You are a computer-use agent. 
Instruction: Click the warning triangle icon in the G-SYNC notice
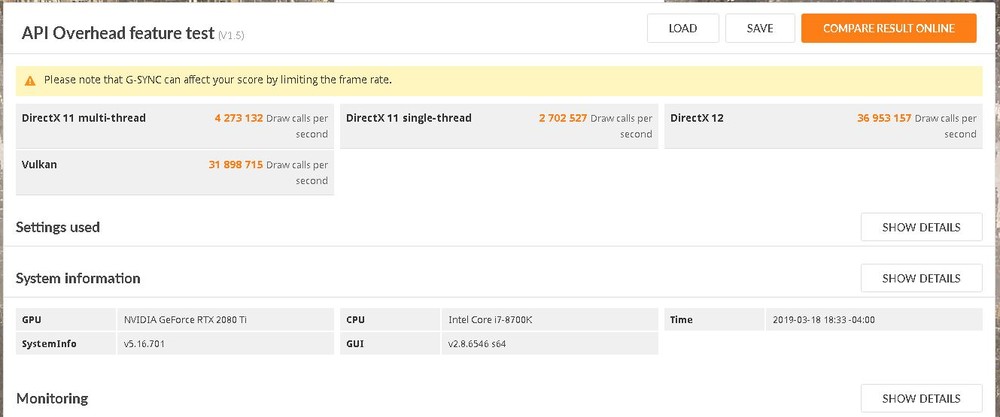click(31, 80)
